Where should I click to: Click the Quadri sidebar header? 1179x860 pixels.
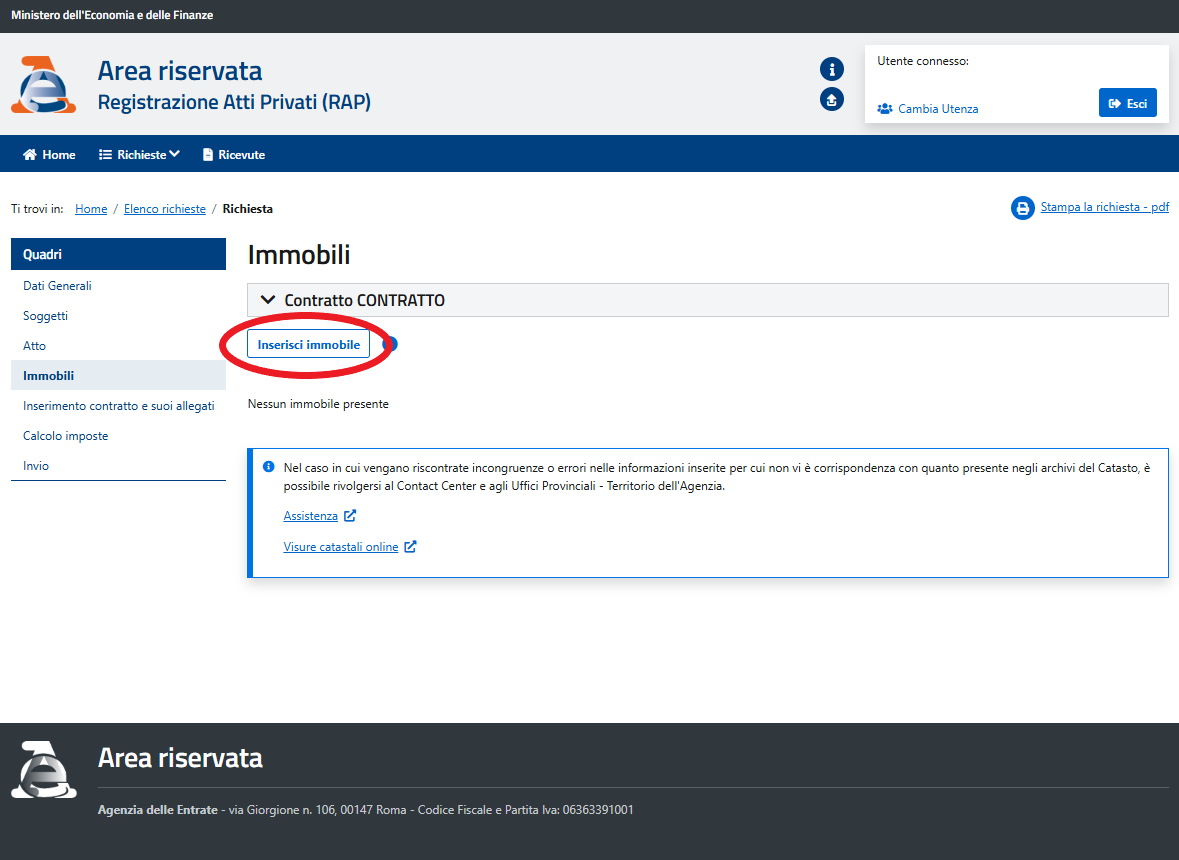[x=118, y=254]
